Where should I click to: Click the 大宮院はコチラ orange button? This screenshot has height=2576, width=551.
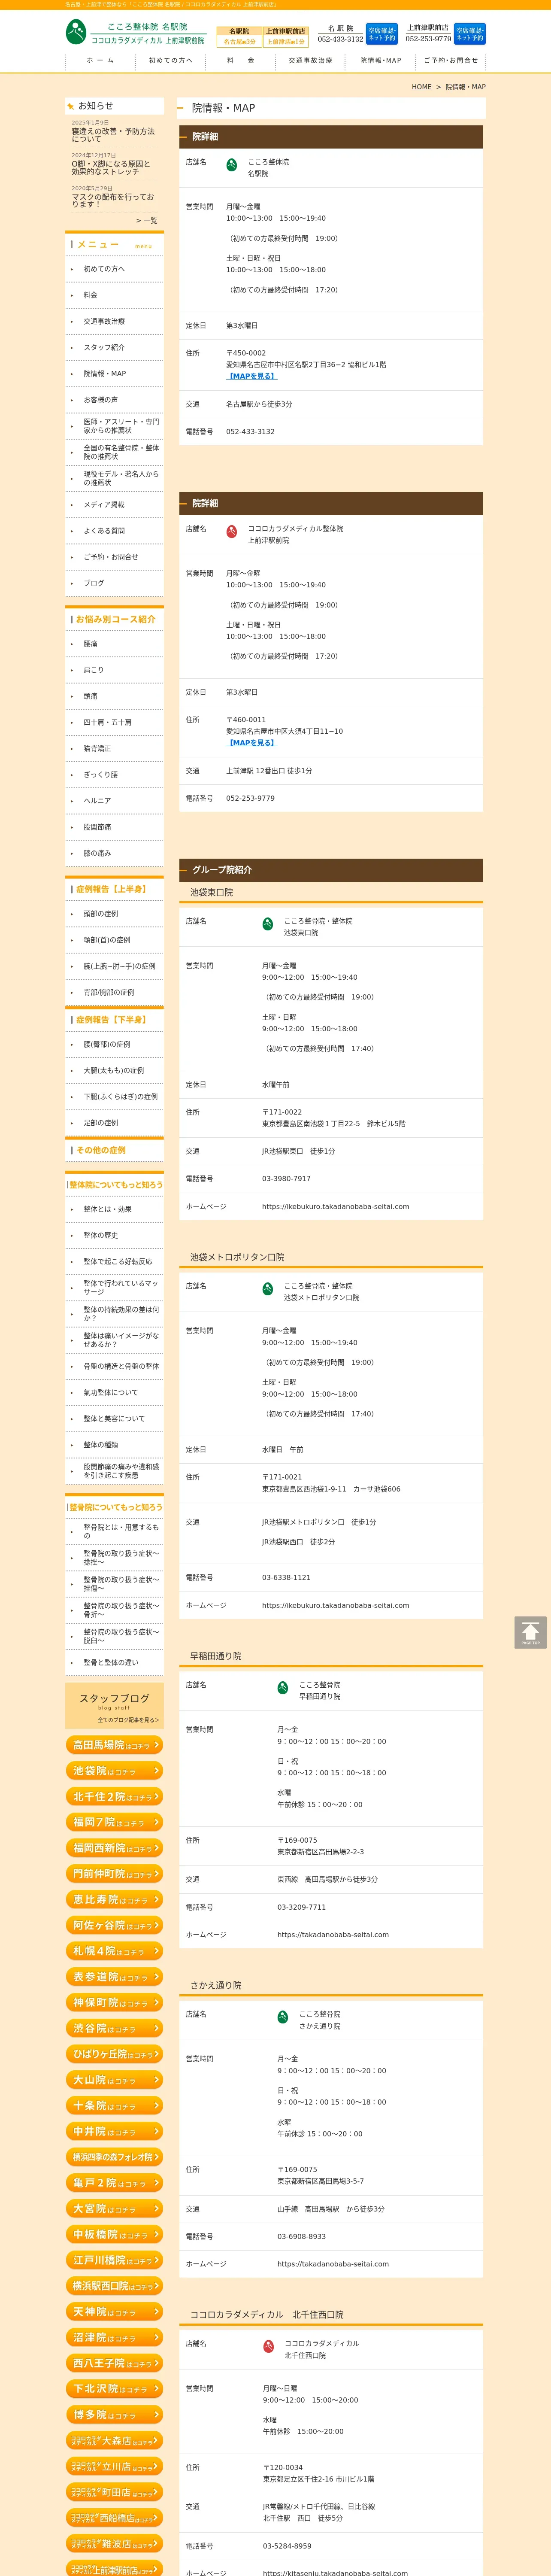click(x=114, y=2209)
